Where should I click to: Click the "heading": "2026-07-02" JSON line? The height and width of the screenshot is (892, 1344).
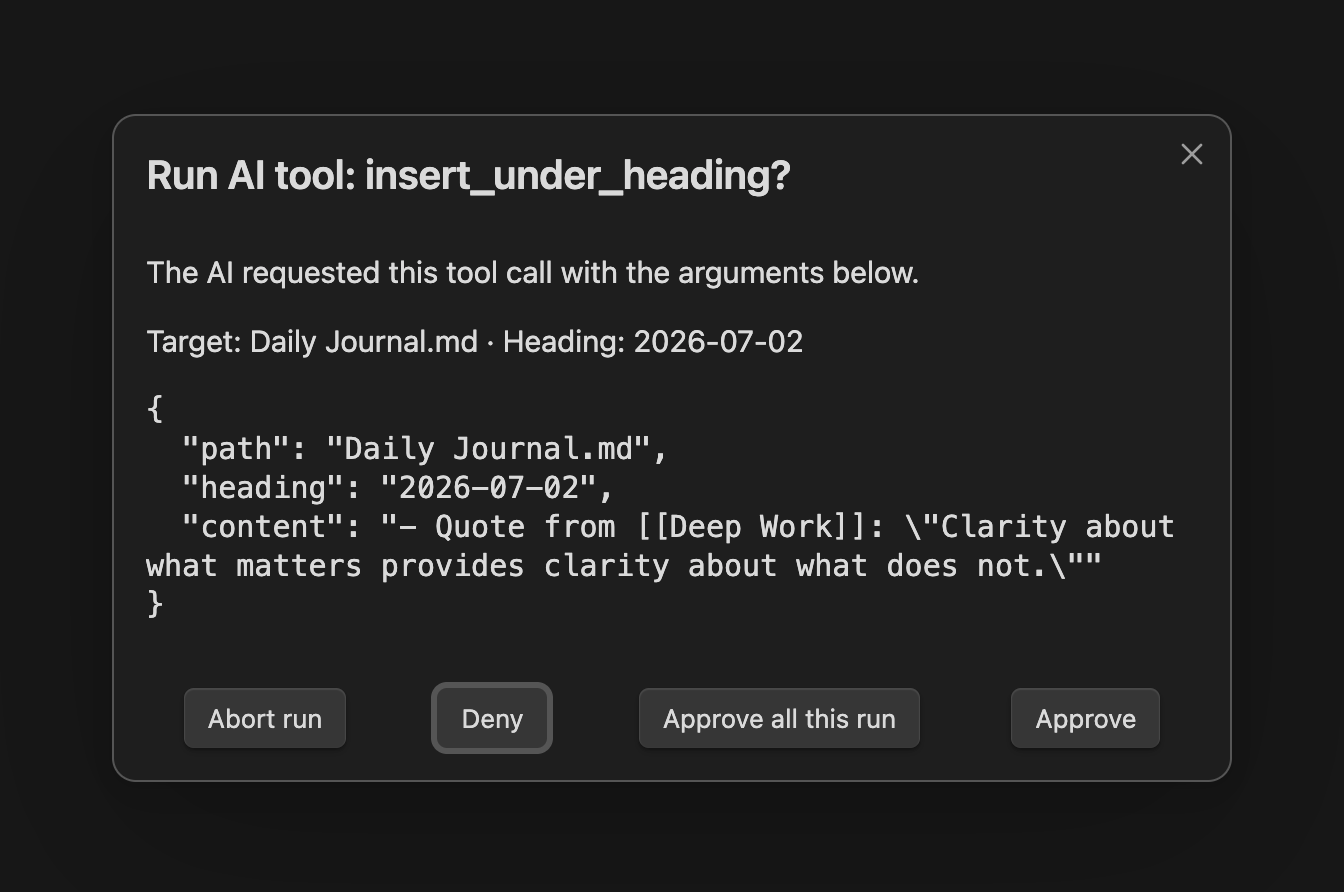click(x=398, y=487)
